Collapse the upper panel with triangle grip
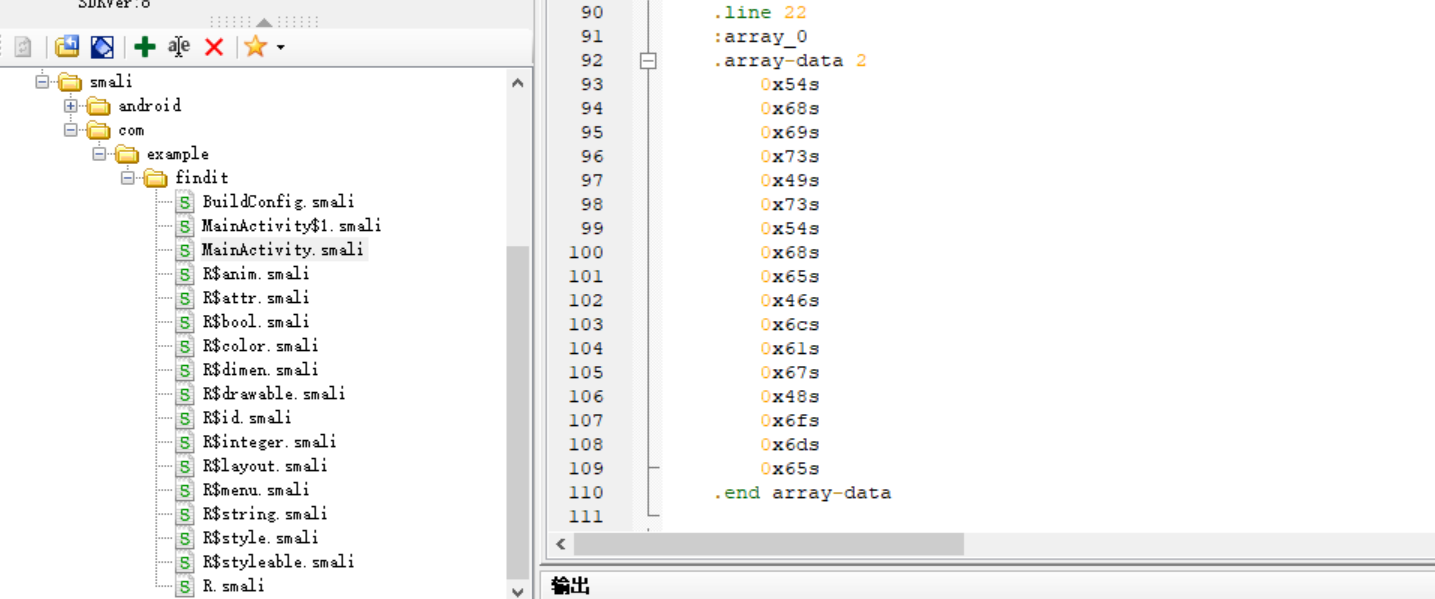This screenshot has width=1435, height=599. 264,22
